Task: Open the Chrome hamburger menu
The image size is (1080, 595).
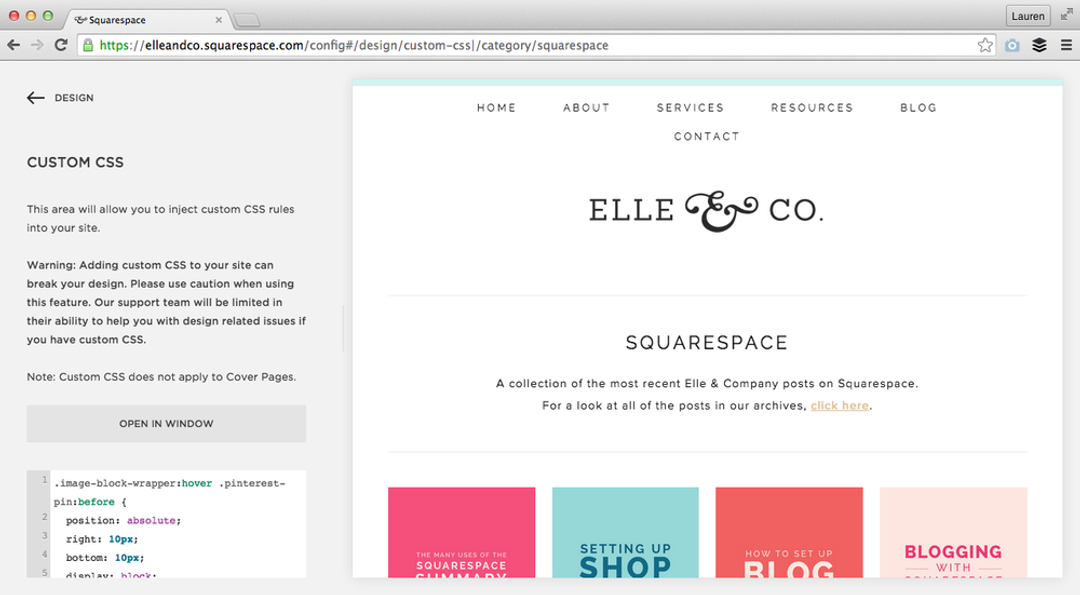Action: (1066, 45)
